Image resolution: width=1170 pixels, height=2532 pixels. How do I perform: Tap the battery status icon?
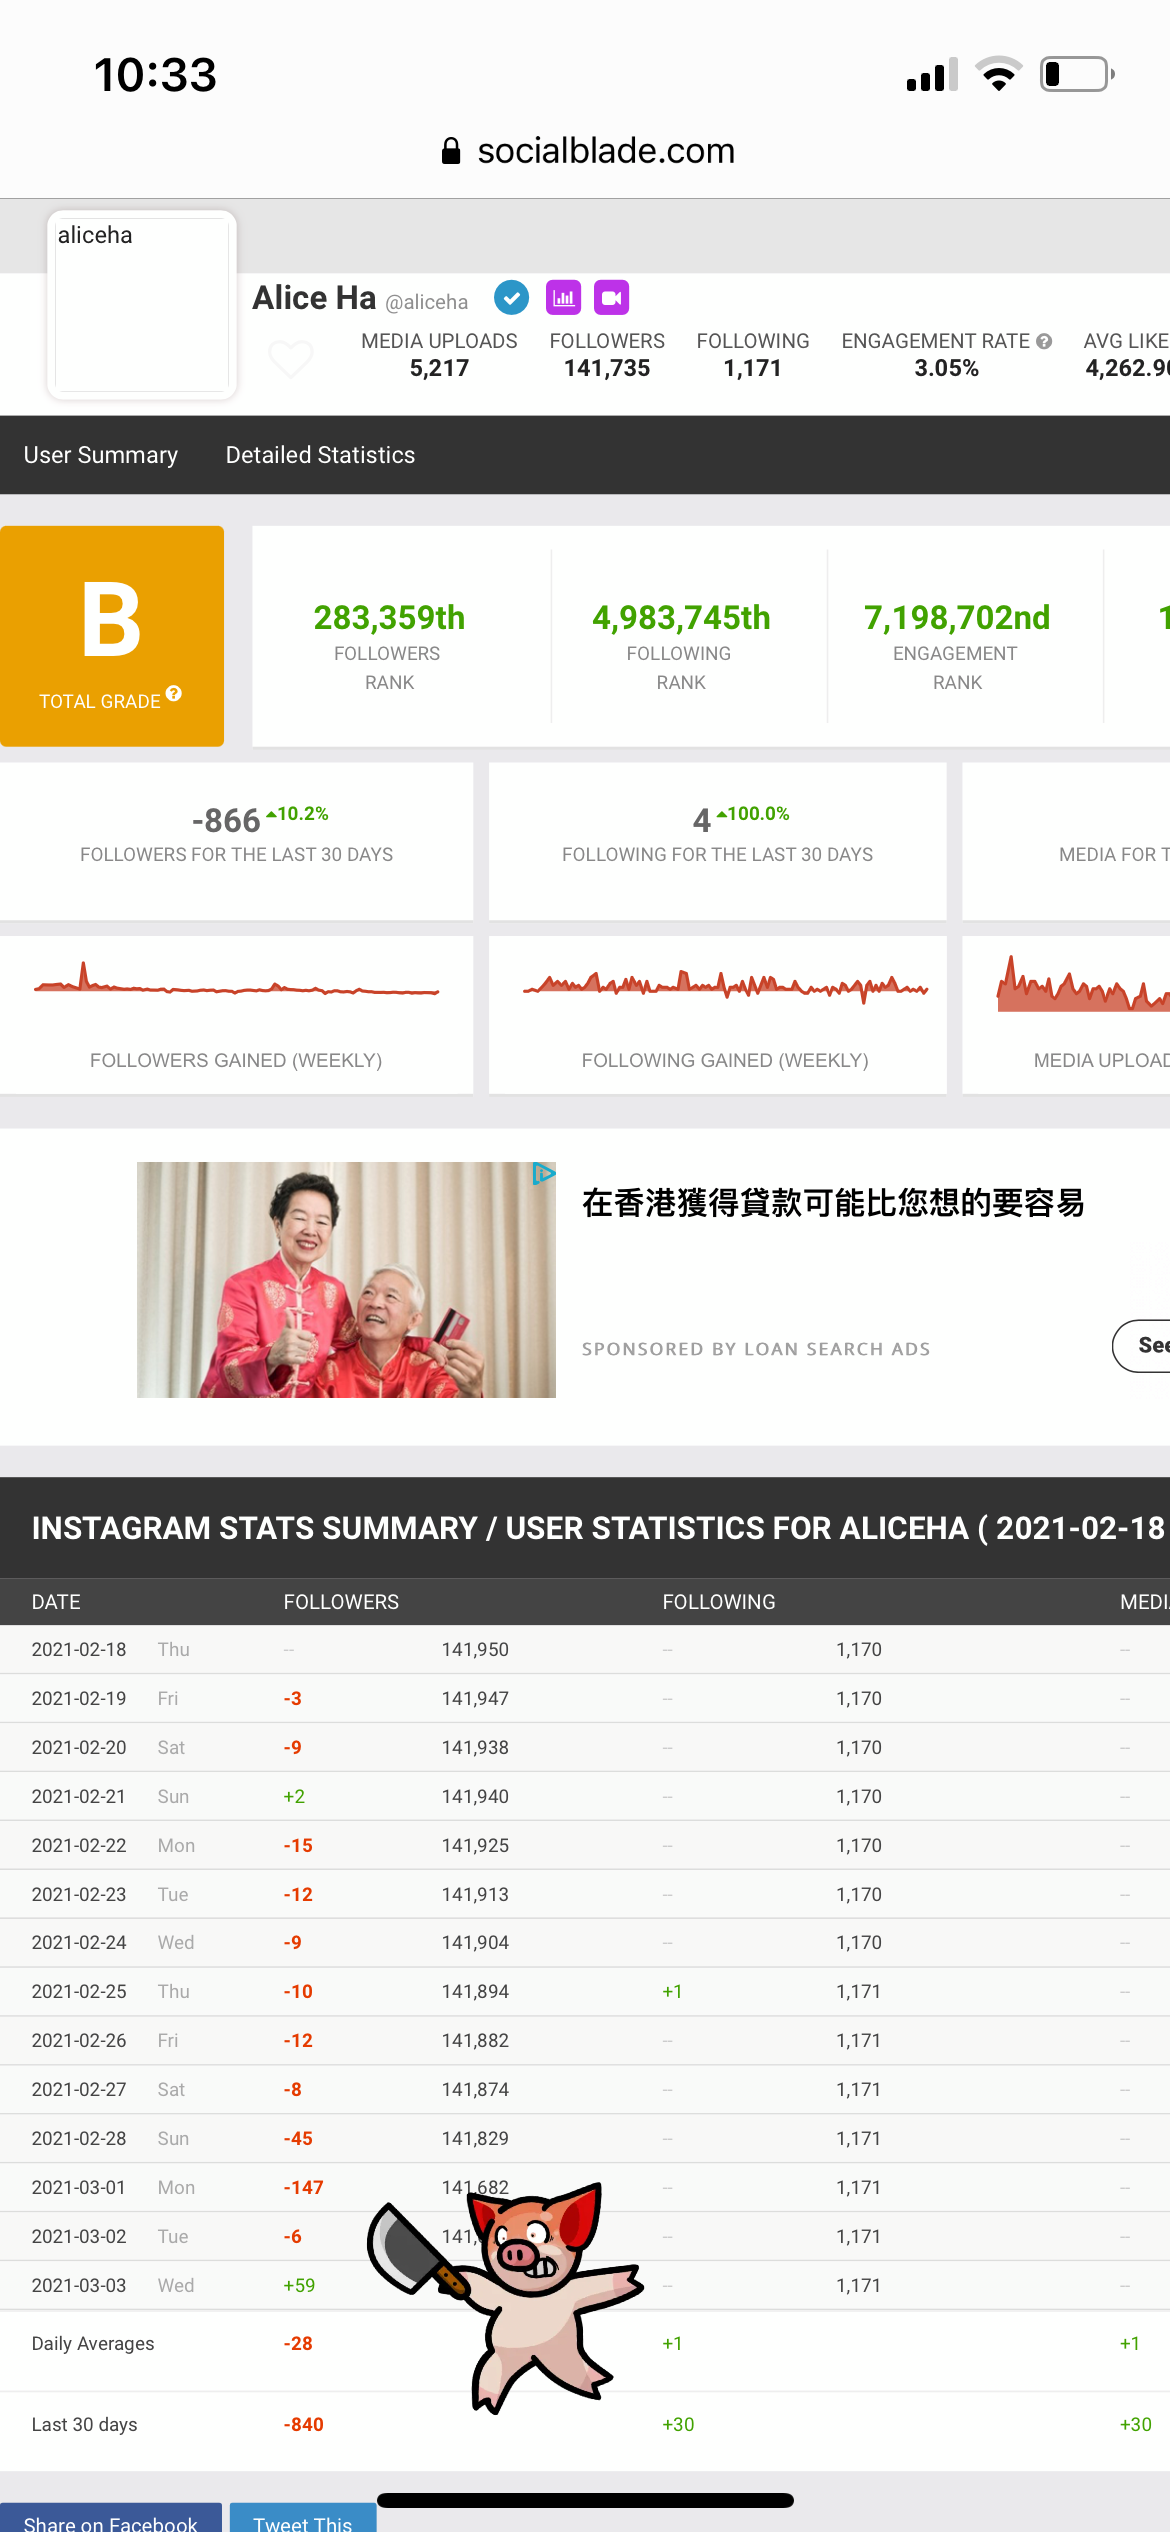(1078, 75)
